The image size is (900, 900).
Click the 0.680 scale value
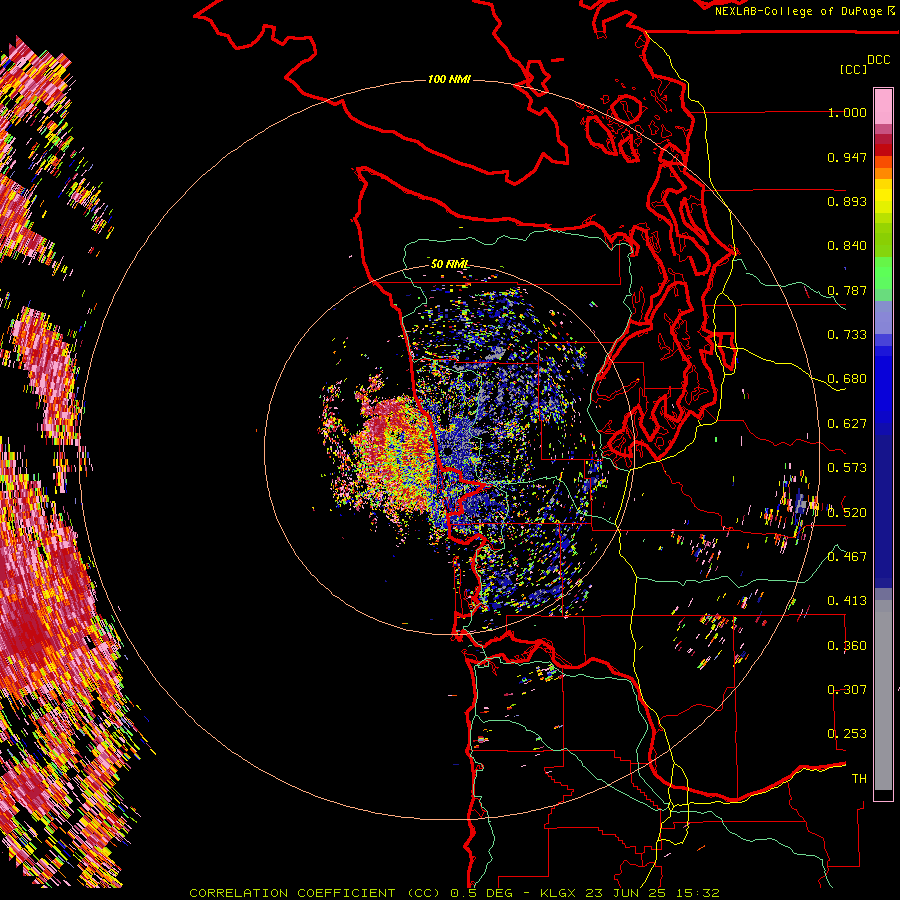847,379
